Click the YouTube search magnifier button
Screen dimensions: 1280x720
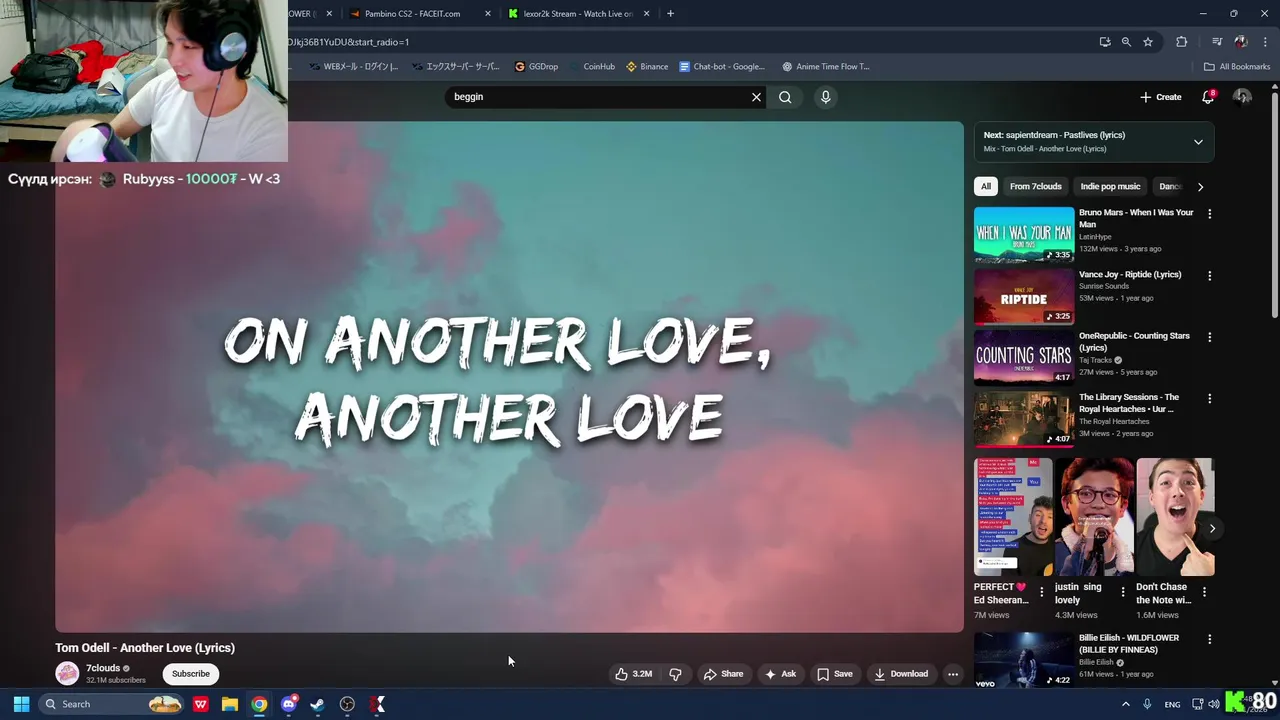pyautogui.click(x=785, y=97)
